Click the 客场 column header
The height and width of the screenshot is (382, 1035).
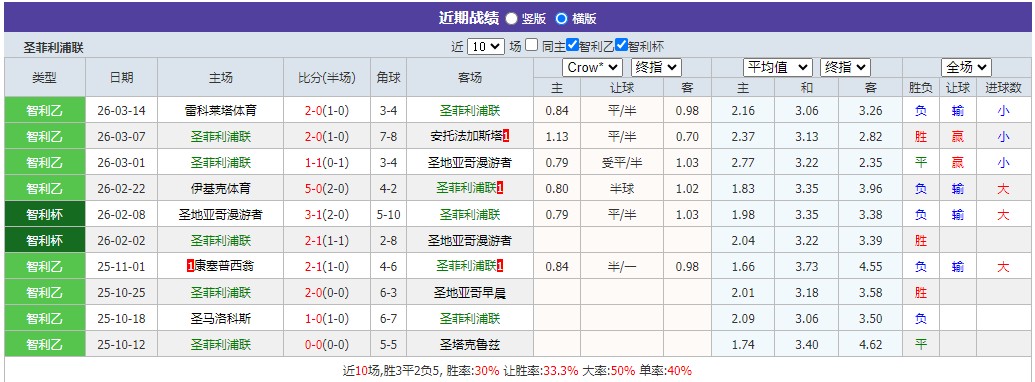470,77
